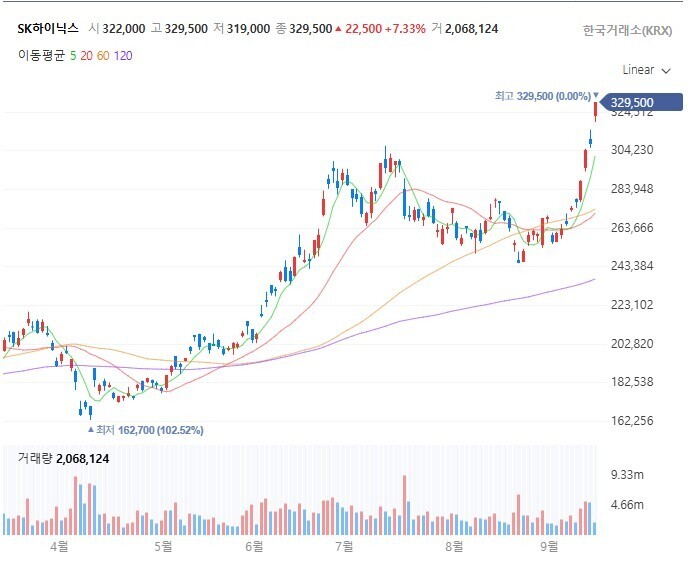The height and width of the screenshot is (581, 689).
Task: Click the latest red candlestick at top
Action: [x=595, y=110]
